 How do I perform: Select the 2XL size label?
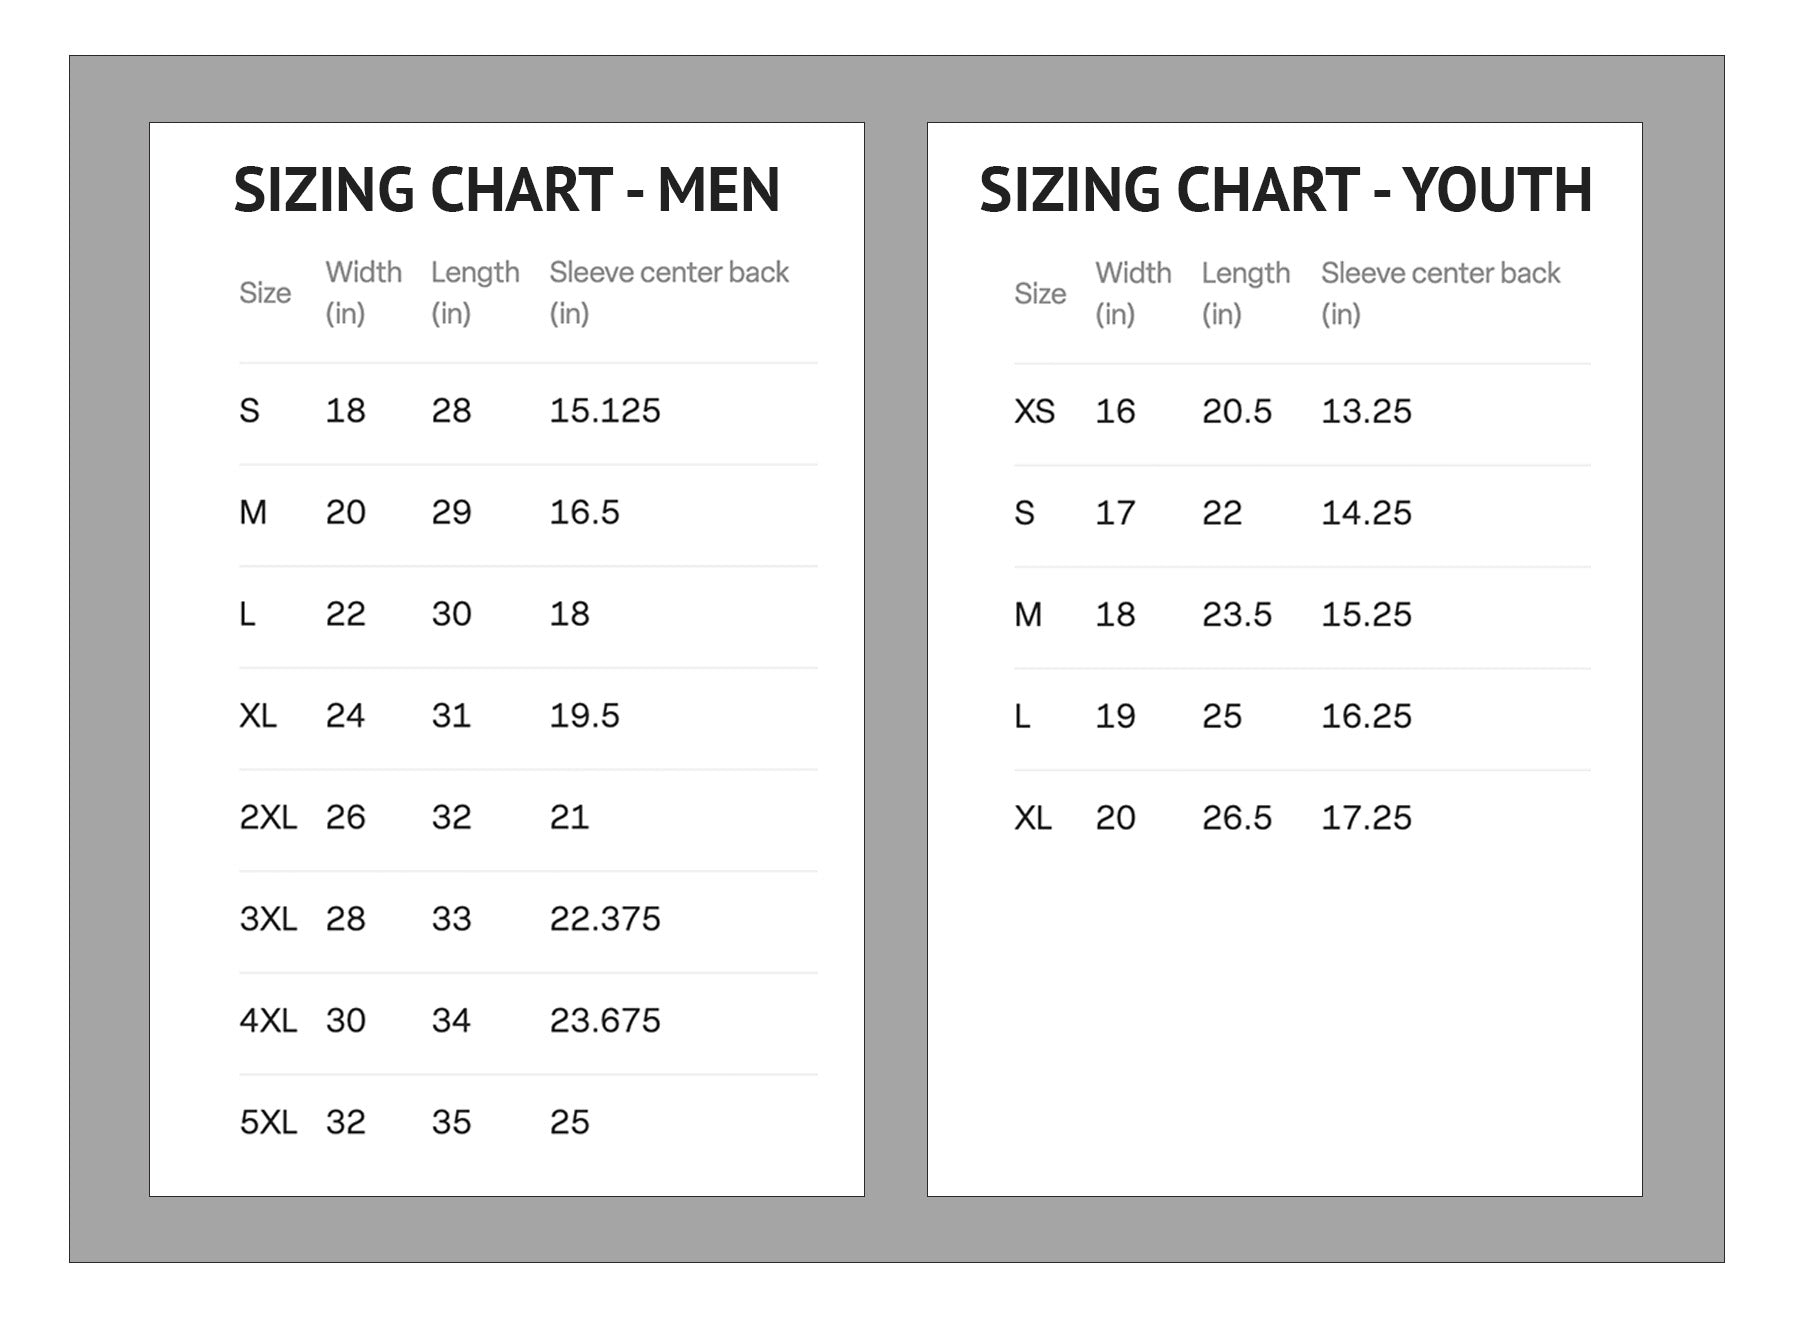pos(268,818)
